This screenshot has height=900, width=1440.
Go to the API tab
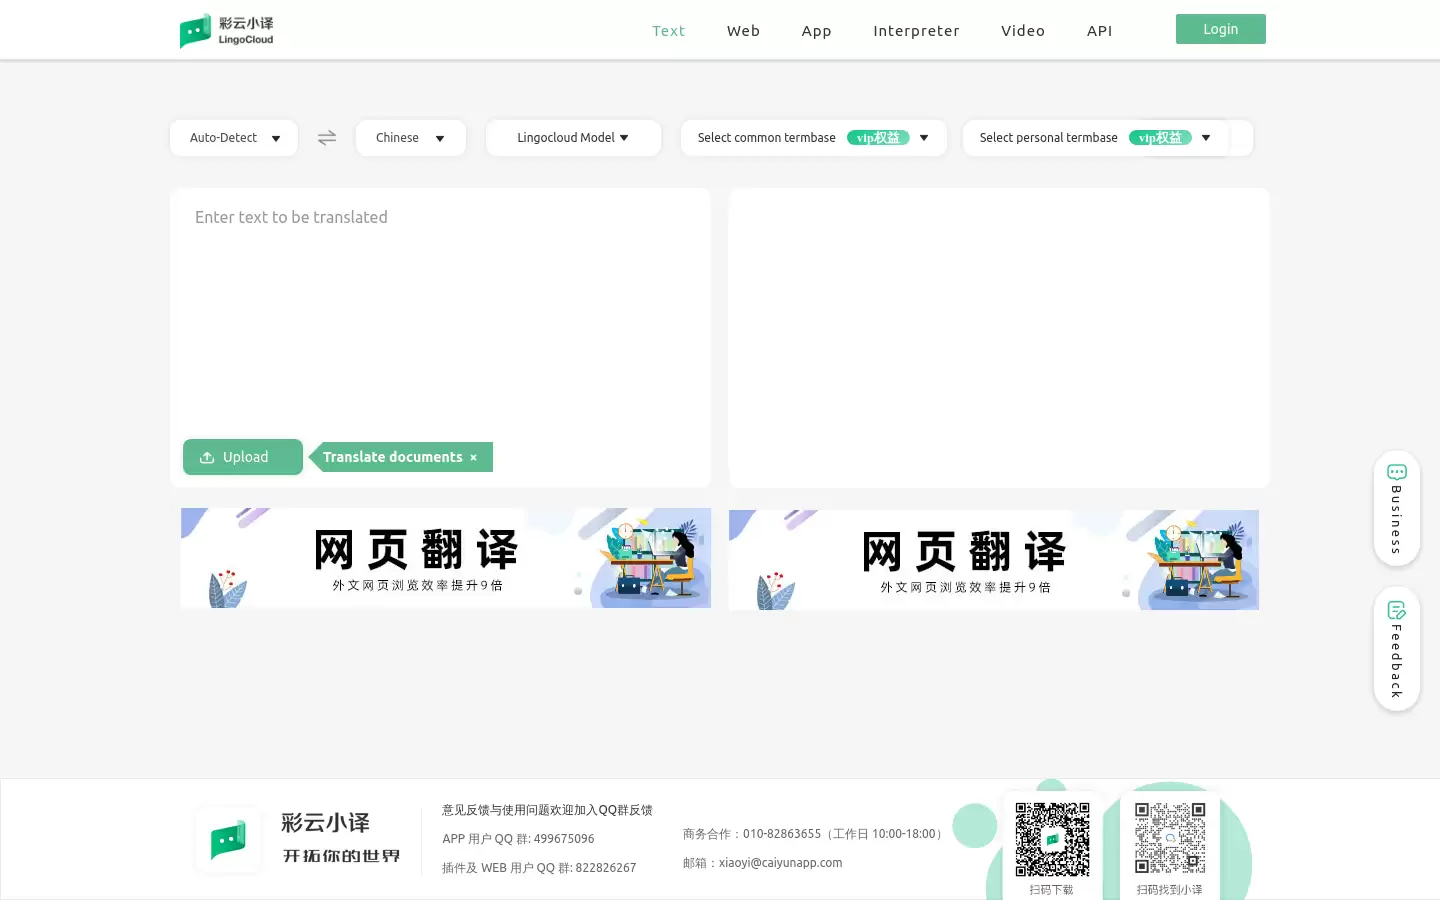click(1100, 31)
